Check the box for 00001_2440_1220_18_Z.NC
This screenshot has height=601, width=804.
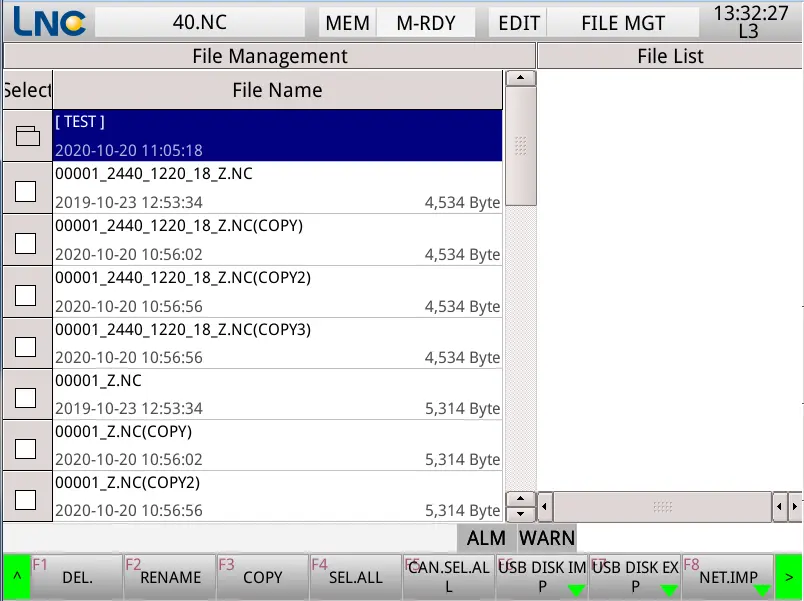tap(27, 189)
